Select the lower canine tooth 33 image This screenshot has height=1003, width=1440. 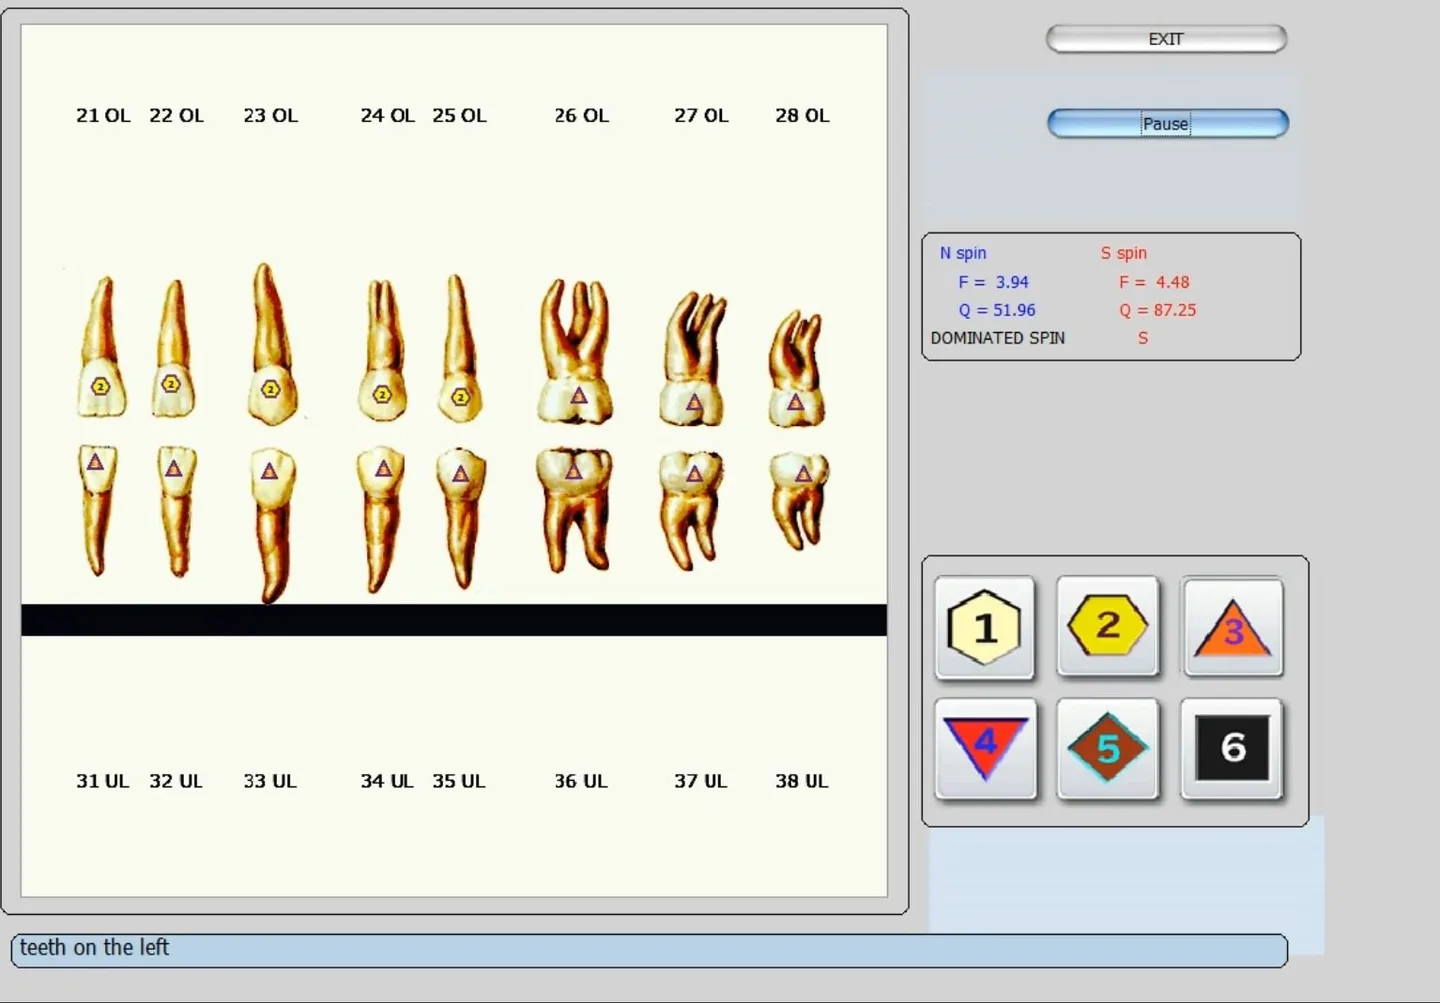tap(272, 525)
